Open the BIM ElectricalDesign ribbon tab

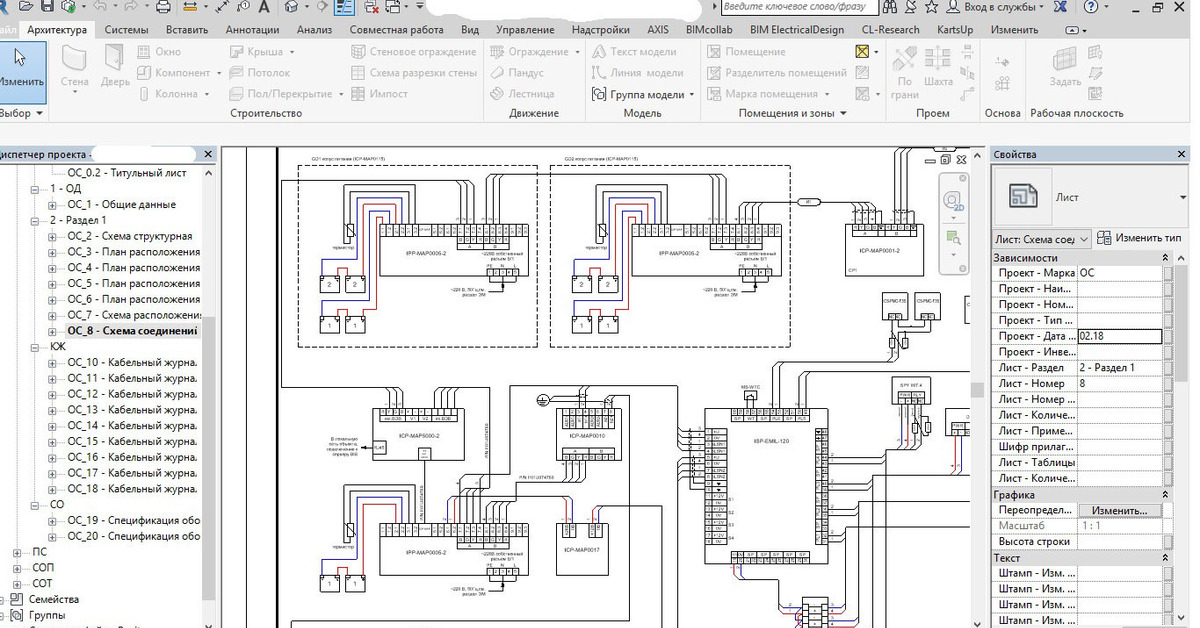pos(796,30)
